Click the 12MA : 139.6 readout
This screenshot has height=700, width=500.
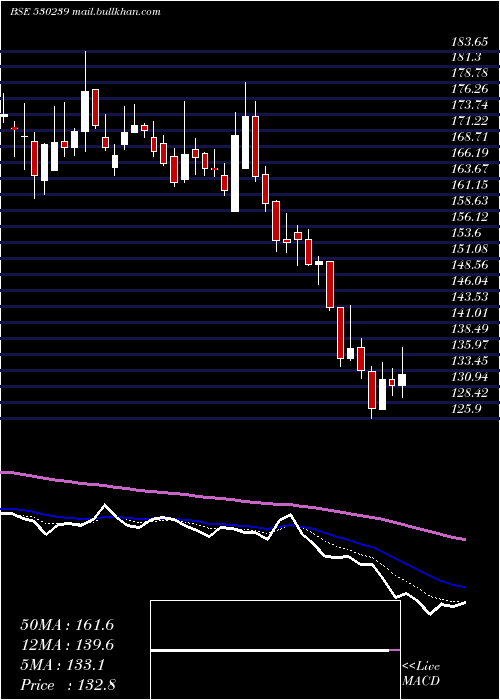(x=67, y=645)
